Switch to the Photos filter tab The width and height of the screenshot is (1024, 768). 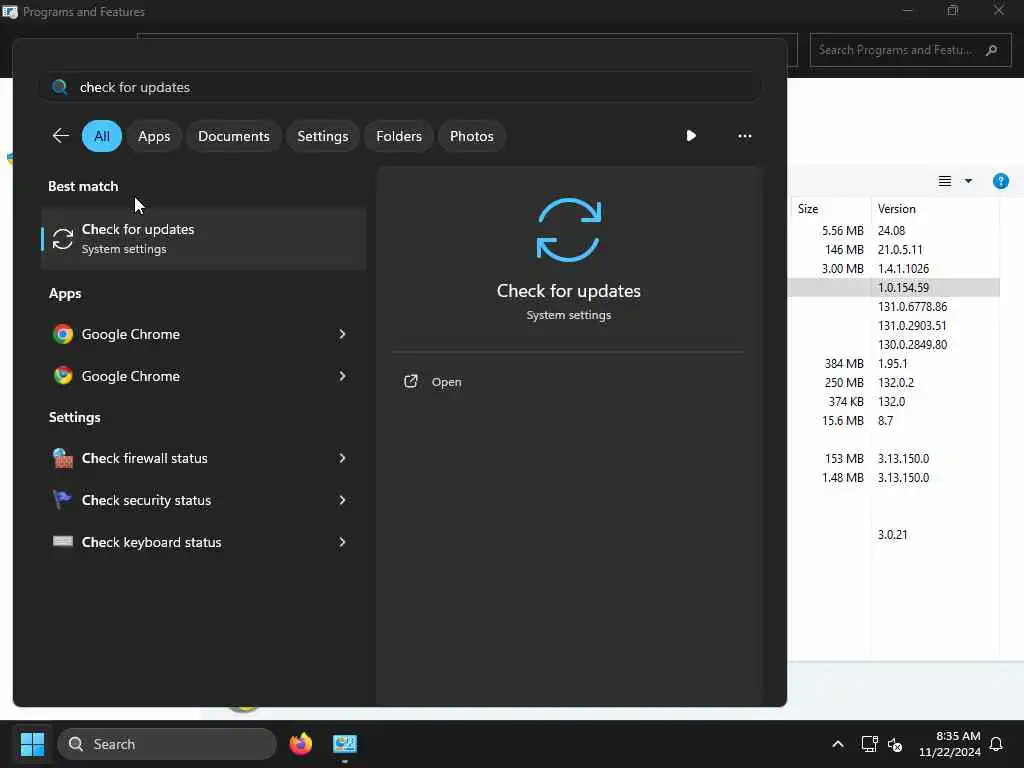(x=472, y=136)
